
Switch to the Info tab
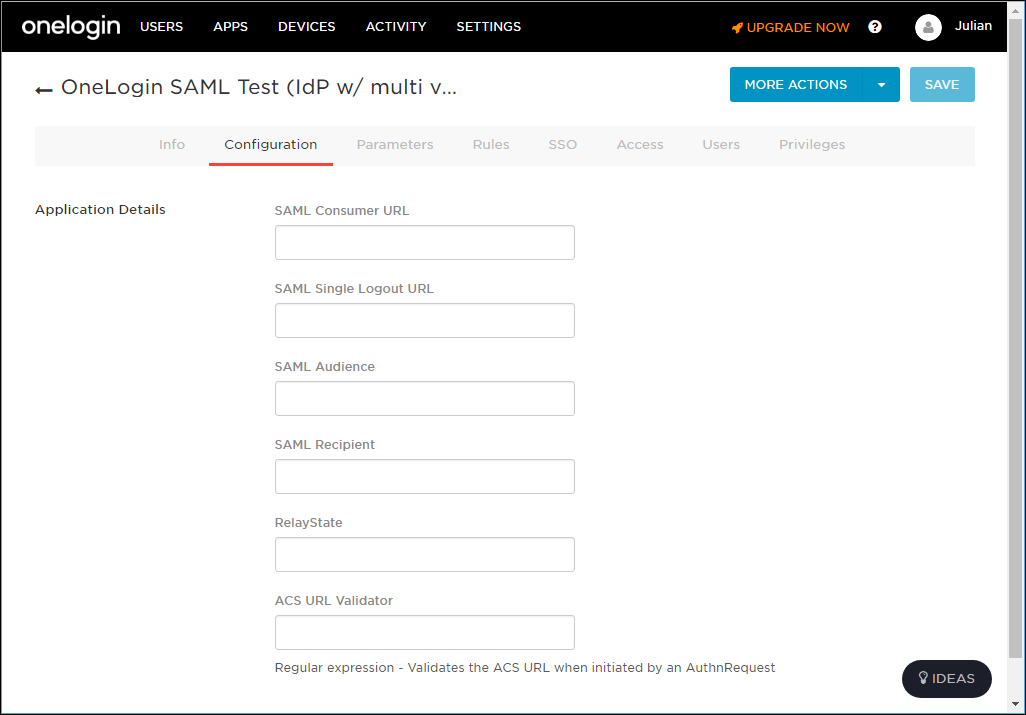(x=172, y=145)
